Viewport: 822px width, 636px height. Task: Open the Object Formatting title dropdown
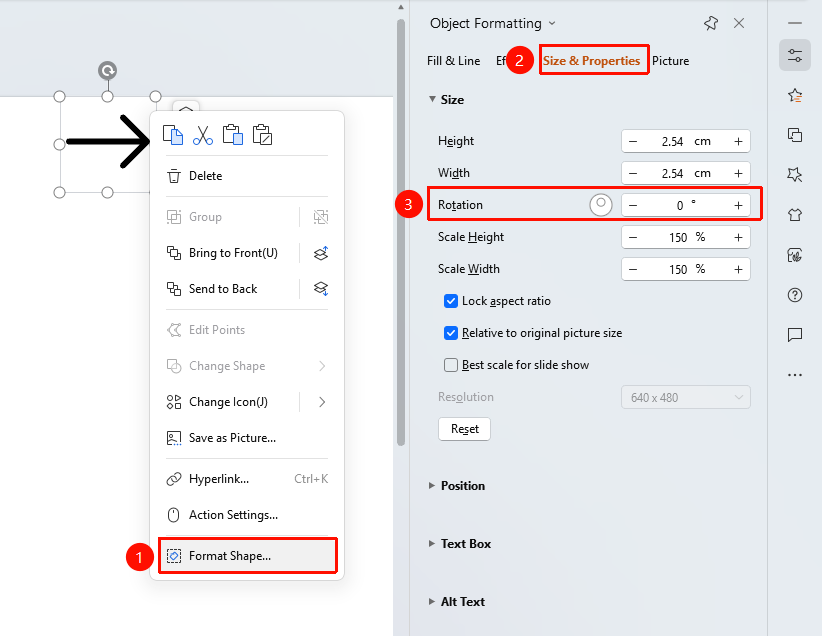[552, 24]
